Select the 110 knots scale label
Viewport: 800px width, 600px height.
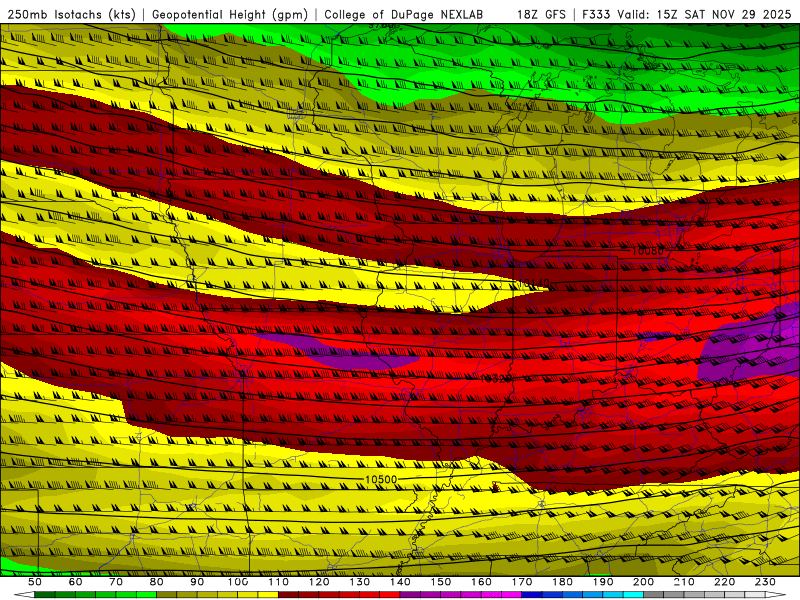278,582
